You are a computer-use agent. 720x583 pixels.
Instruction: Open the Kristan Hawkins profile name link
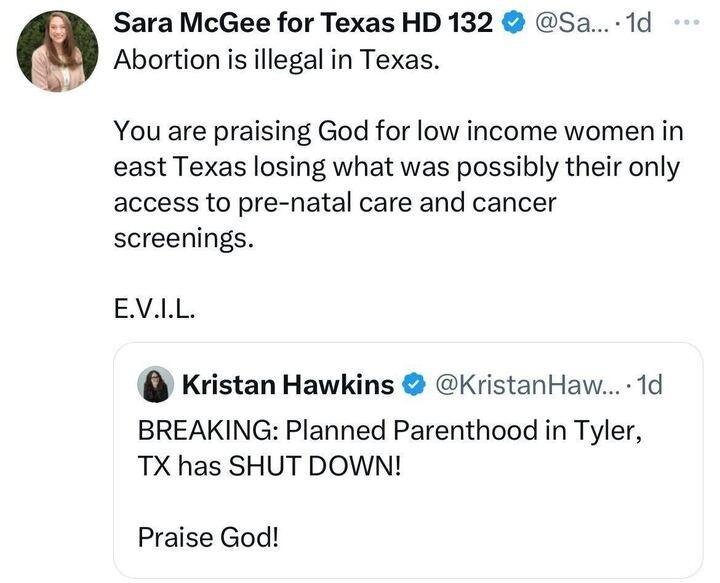pos(289,384)
